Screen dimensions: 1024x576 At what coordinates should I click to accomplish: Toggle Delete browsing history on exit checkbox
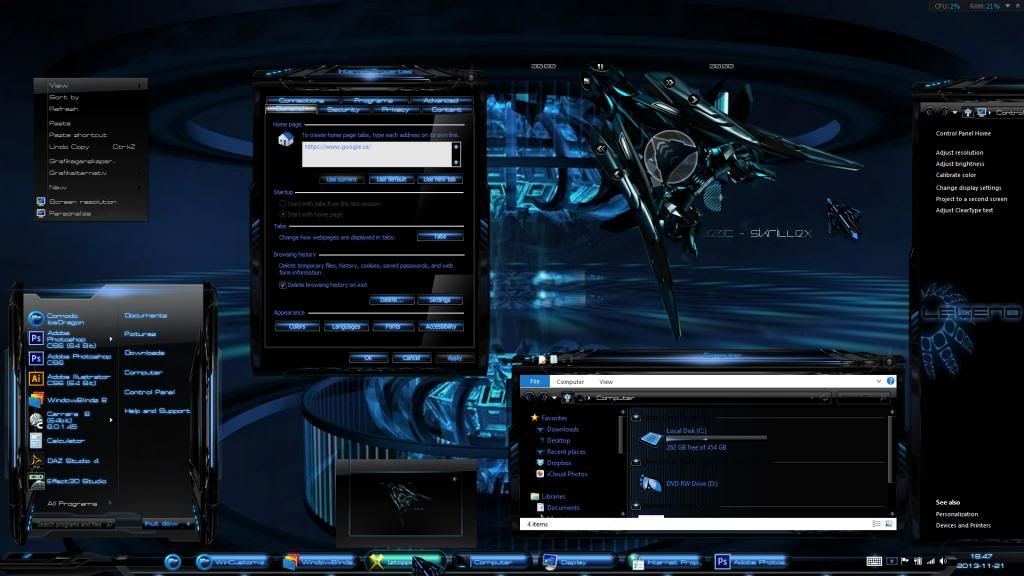(x=283, y=285)
